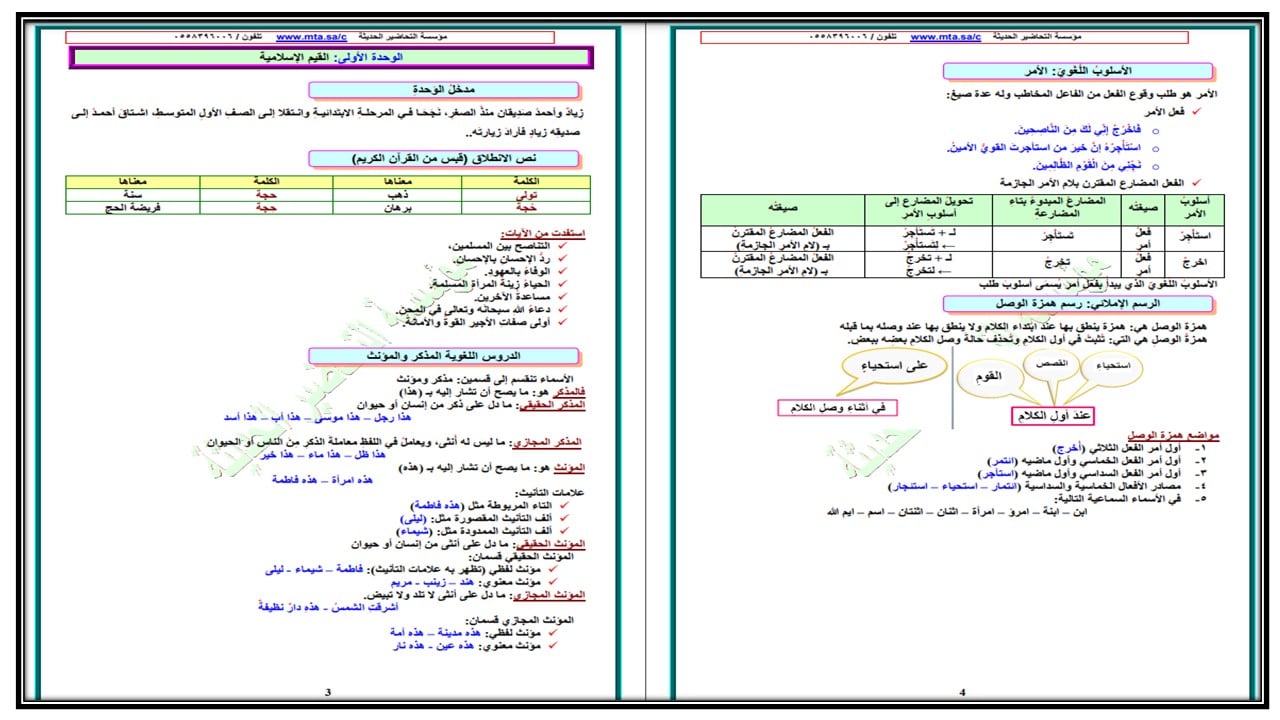Screen dimensions: 1280x720
Task: Click bullet 'مؤنث معنوي: هذه عين – هذه نار'
Action: click(465, 646)
